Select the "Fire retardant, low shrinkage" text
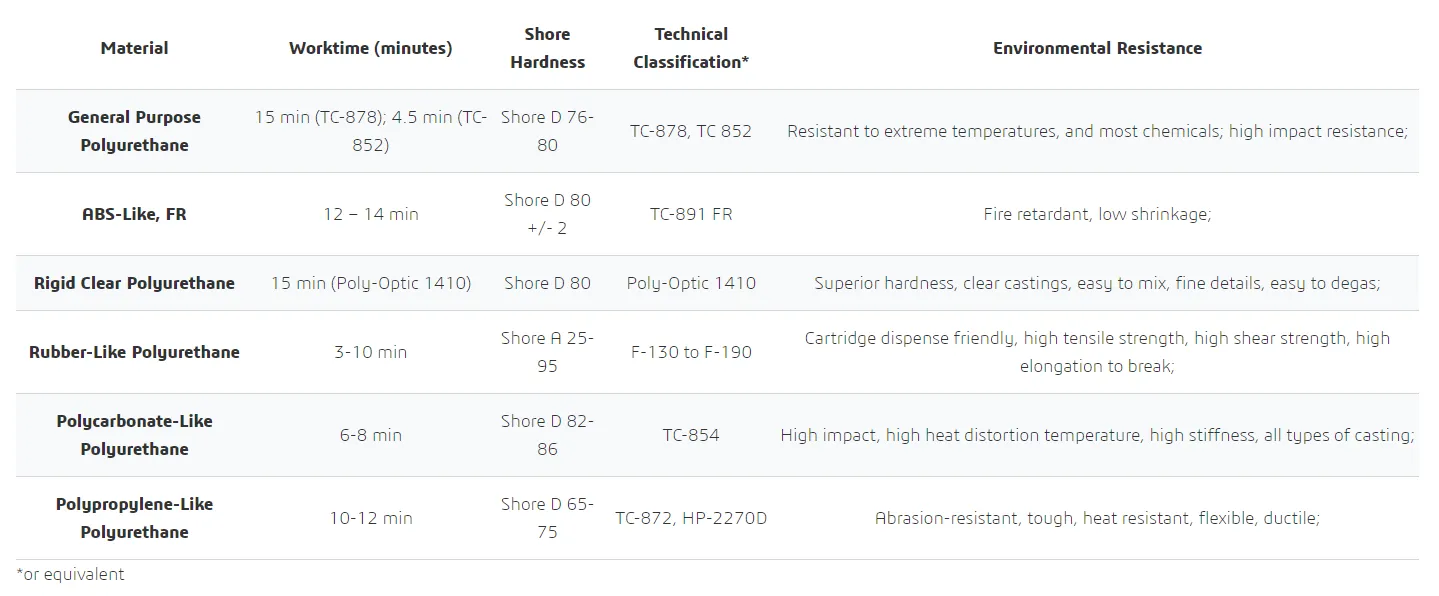The width and height of the screenshot is (1439, 596). pos(1097,214)
